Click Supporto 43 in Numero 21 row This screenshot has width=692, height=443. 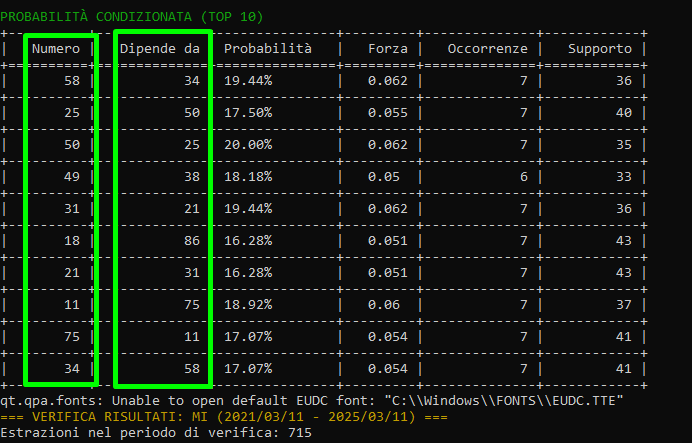click(624, 273)
